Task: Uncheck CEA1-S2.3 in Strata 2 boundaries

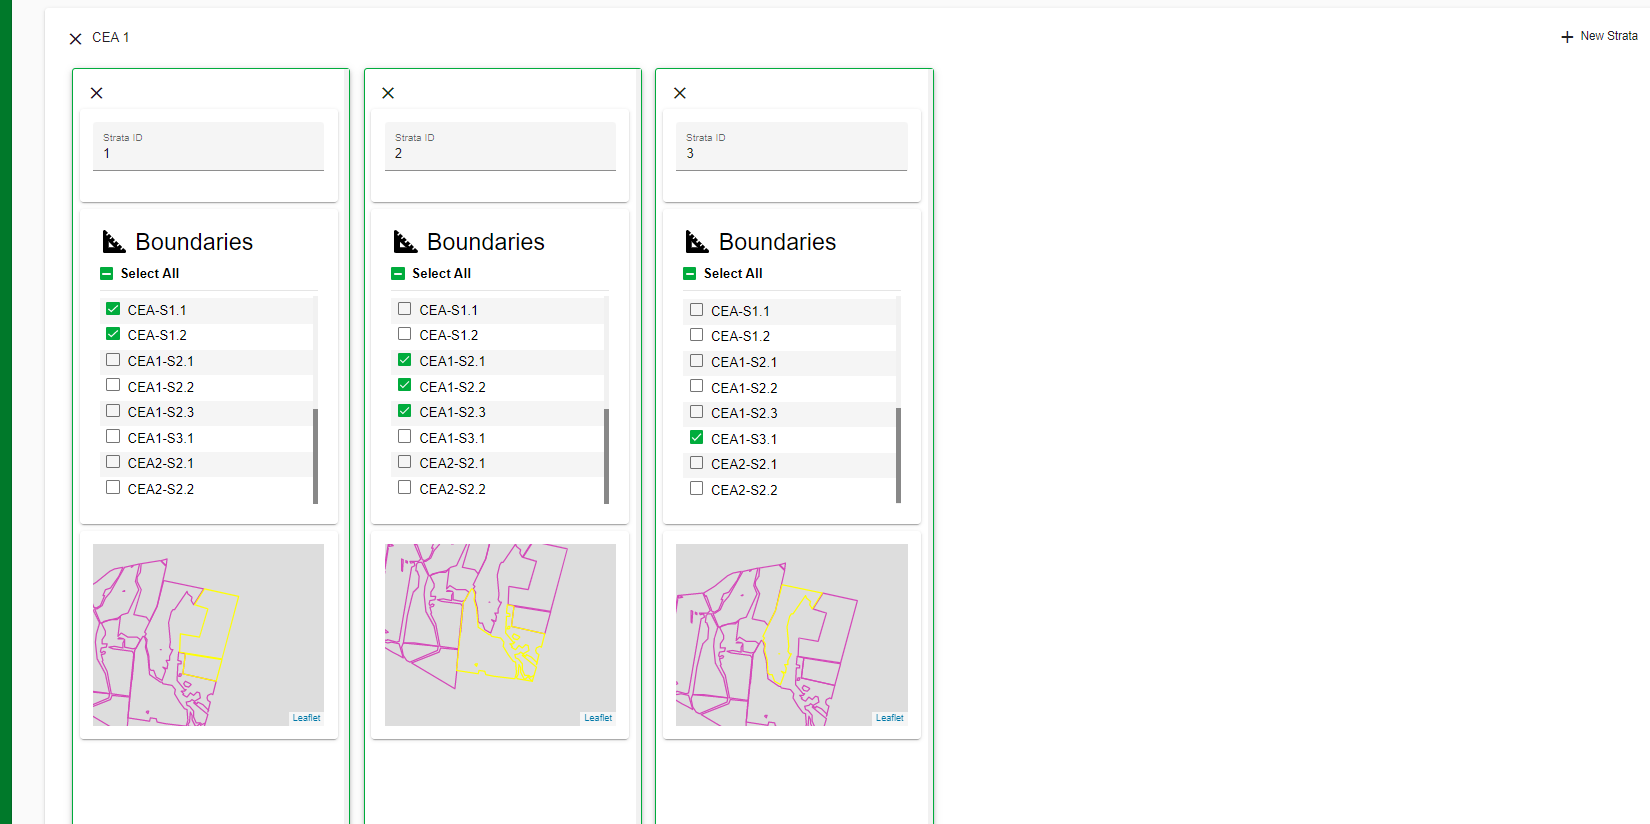Action: 405,411
